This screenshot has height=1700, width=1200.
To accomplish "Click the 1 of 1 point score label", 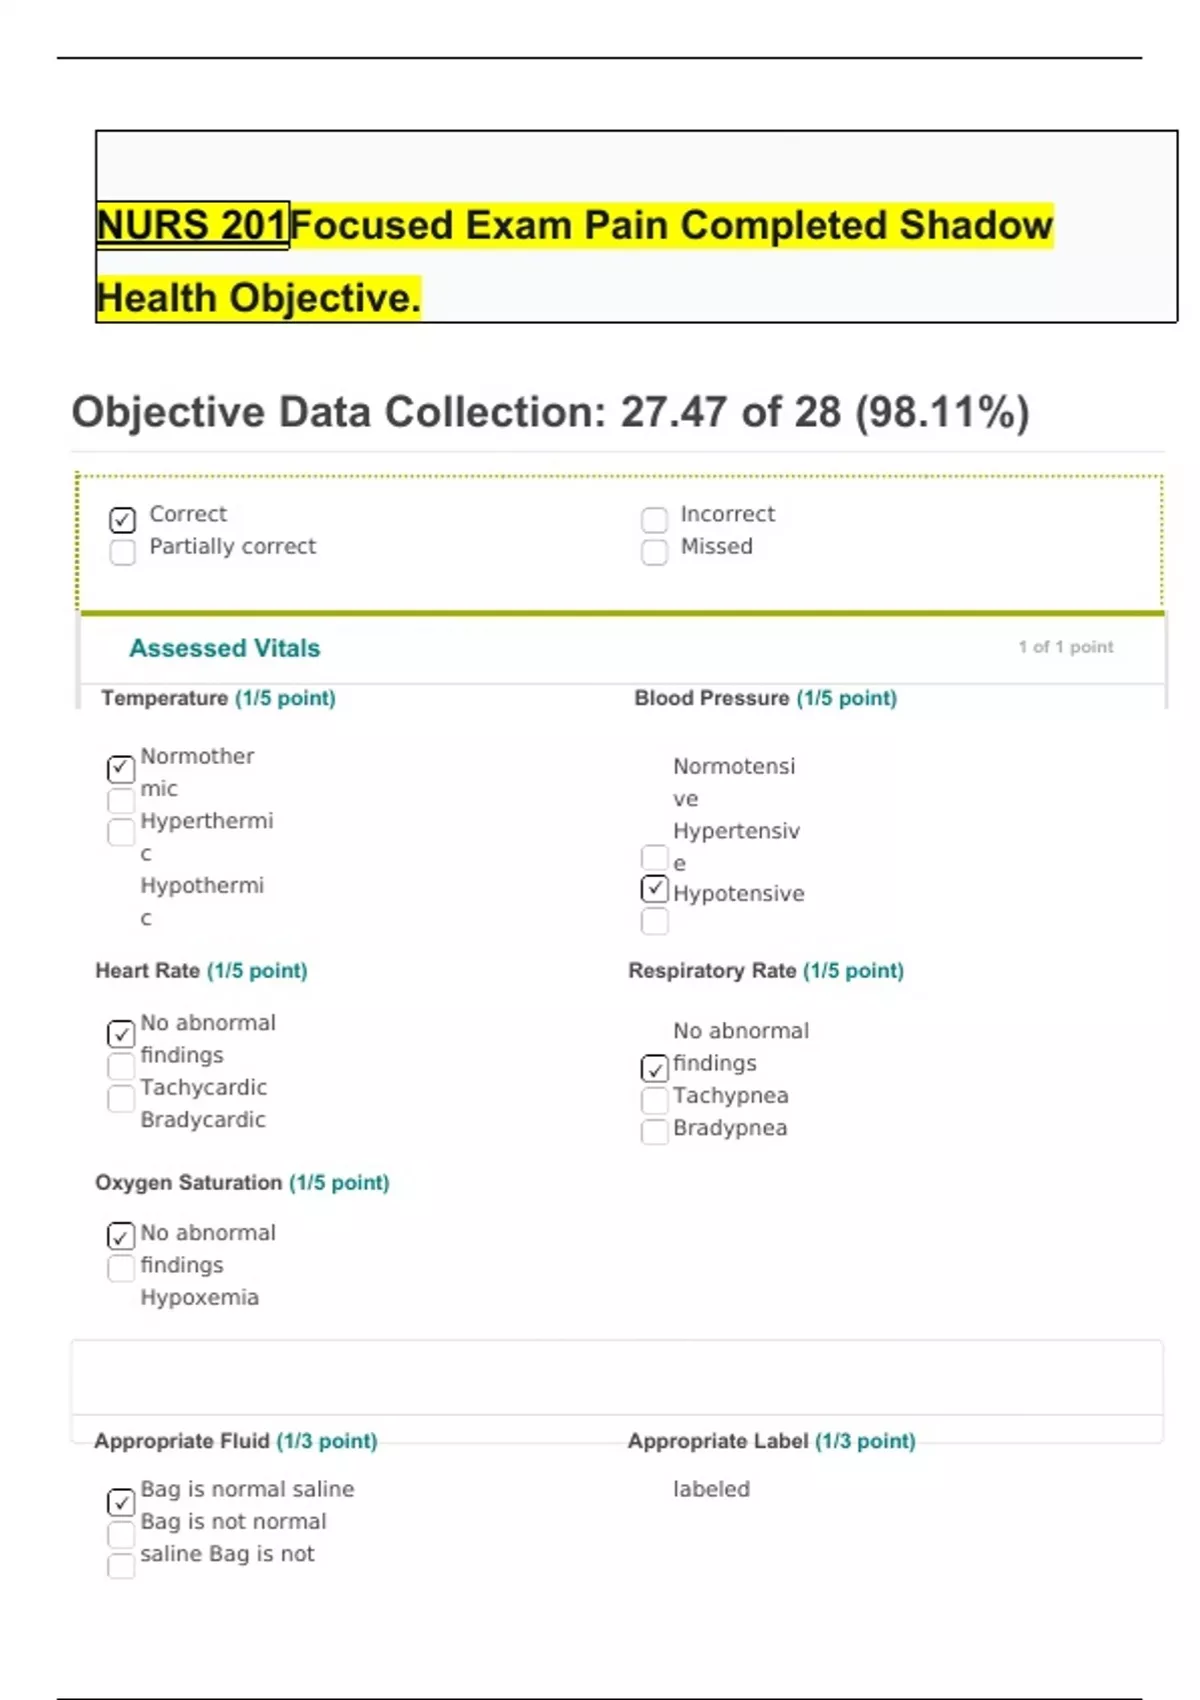I will pos(1065,647).
